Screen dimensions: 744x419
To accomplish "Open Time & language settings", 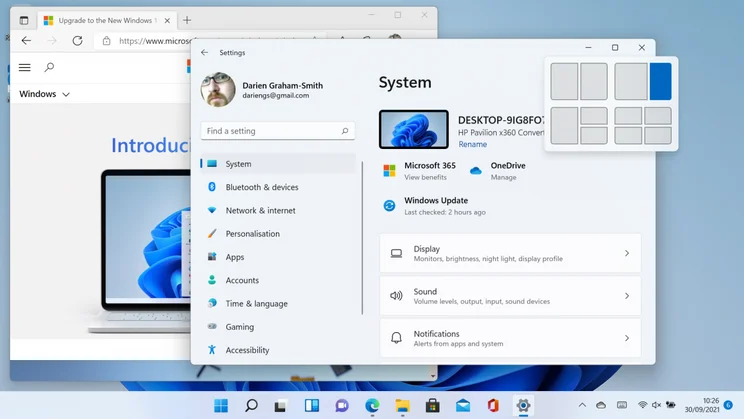I will click(x=278, y=303).
